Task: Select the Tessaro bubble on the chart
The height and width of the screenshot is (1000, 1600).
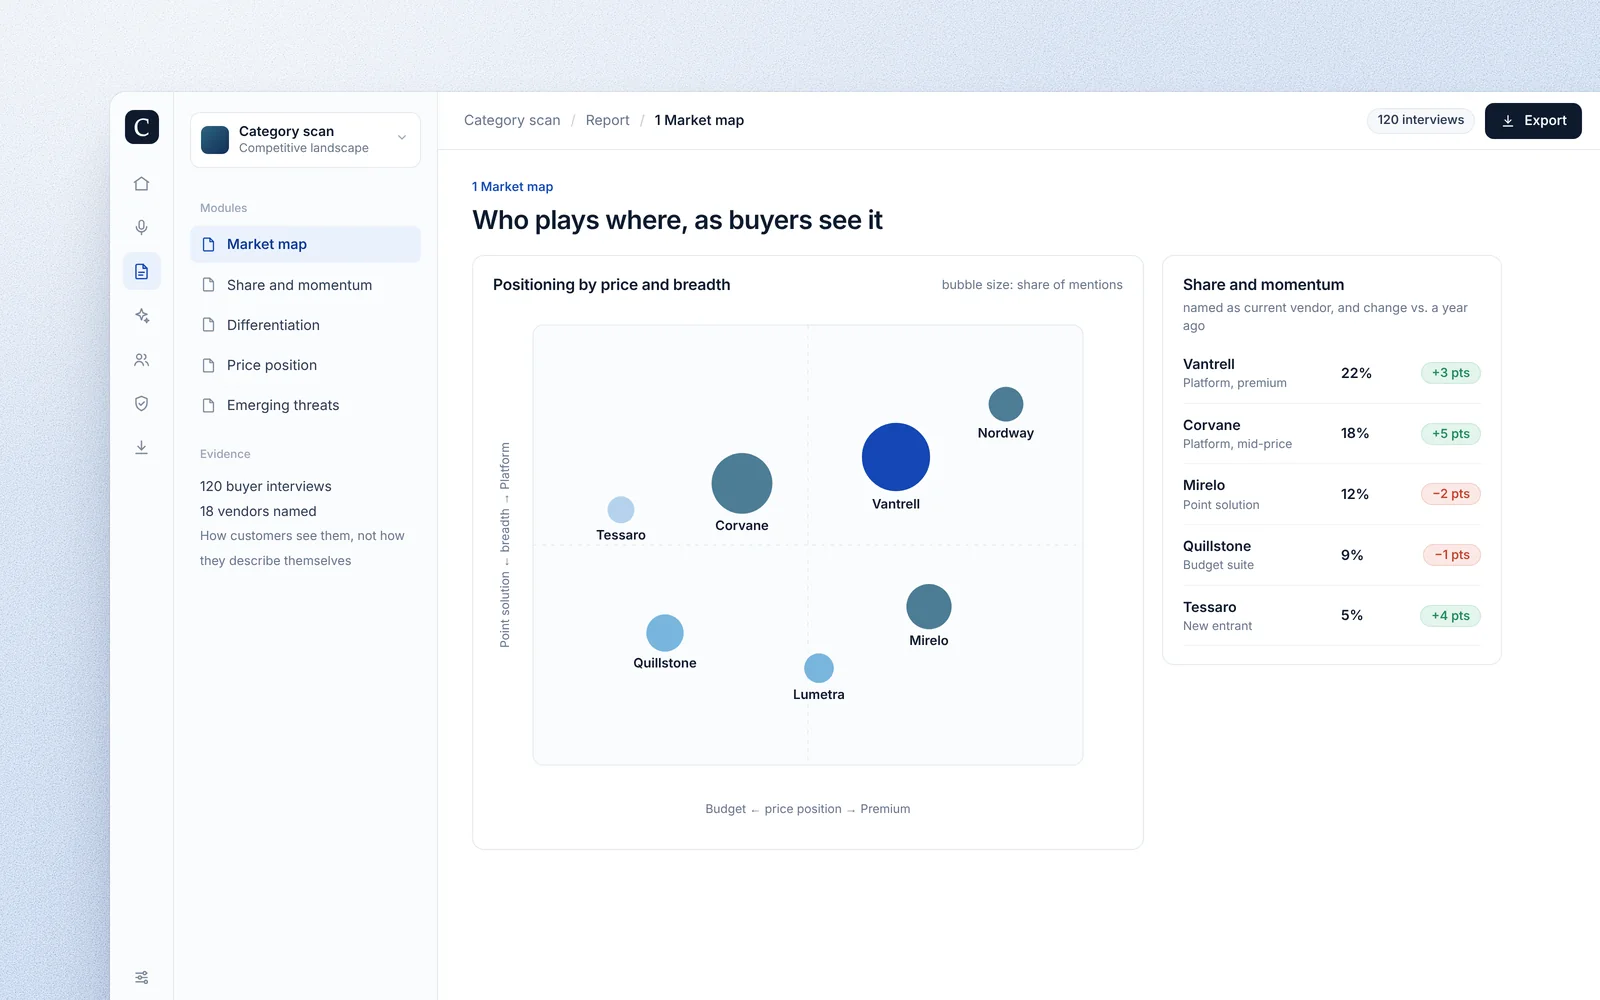Action: coord(621,509)
